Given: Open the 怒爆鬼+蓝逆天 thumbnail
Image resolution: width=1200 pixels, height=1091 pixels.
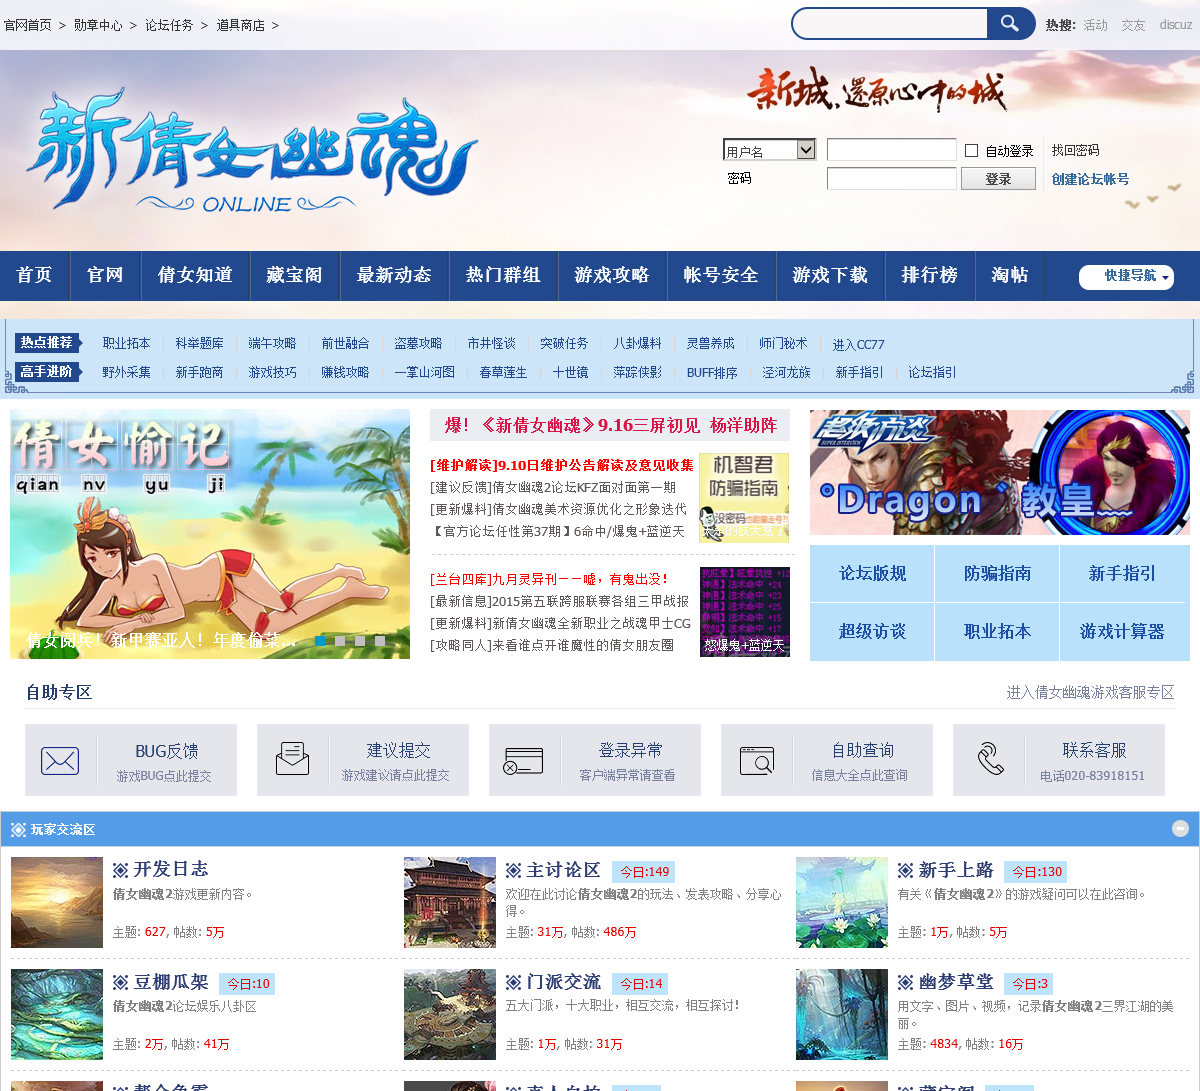Looking at the screenshot, I should point(745,612).
